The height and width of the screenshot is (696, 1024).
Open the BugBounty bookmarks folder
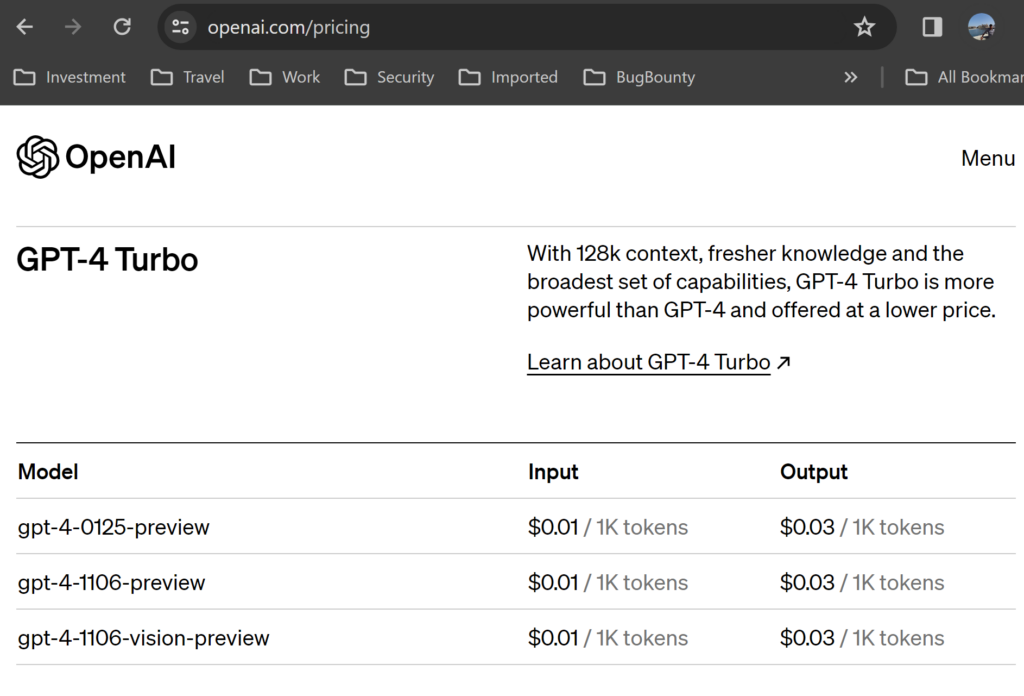click(x=639, y=77)
